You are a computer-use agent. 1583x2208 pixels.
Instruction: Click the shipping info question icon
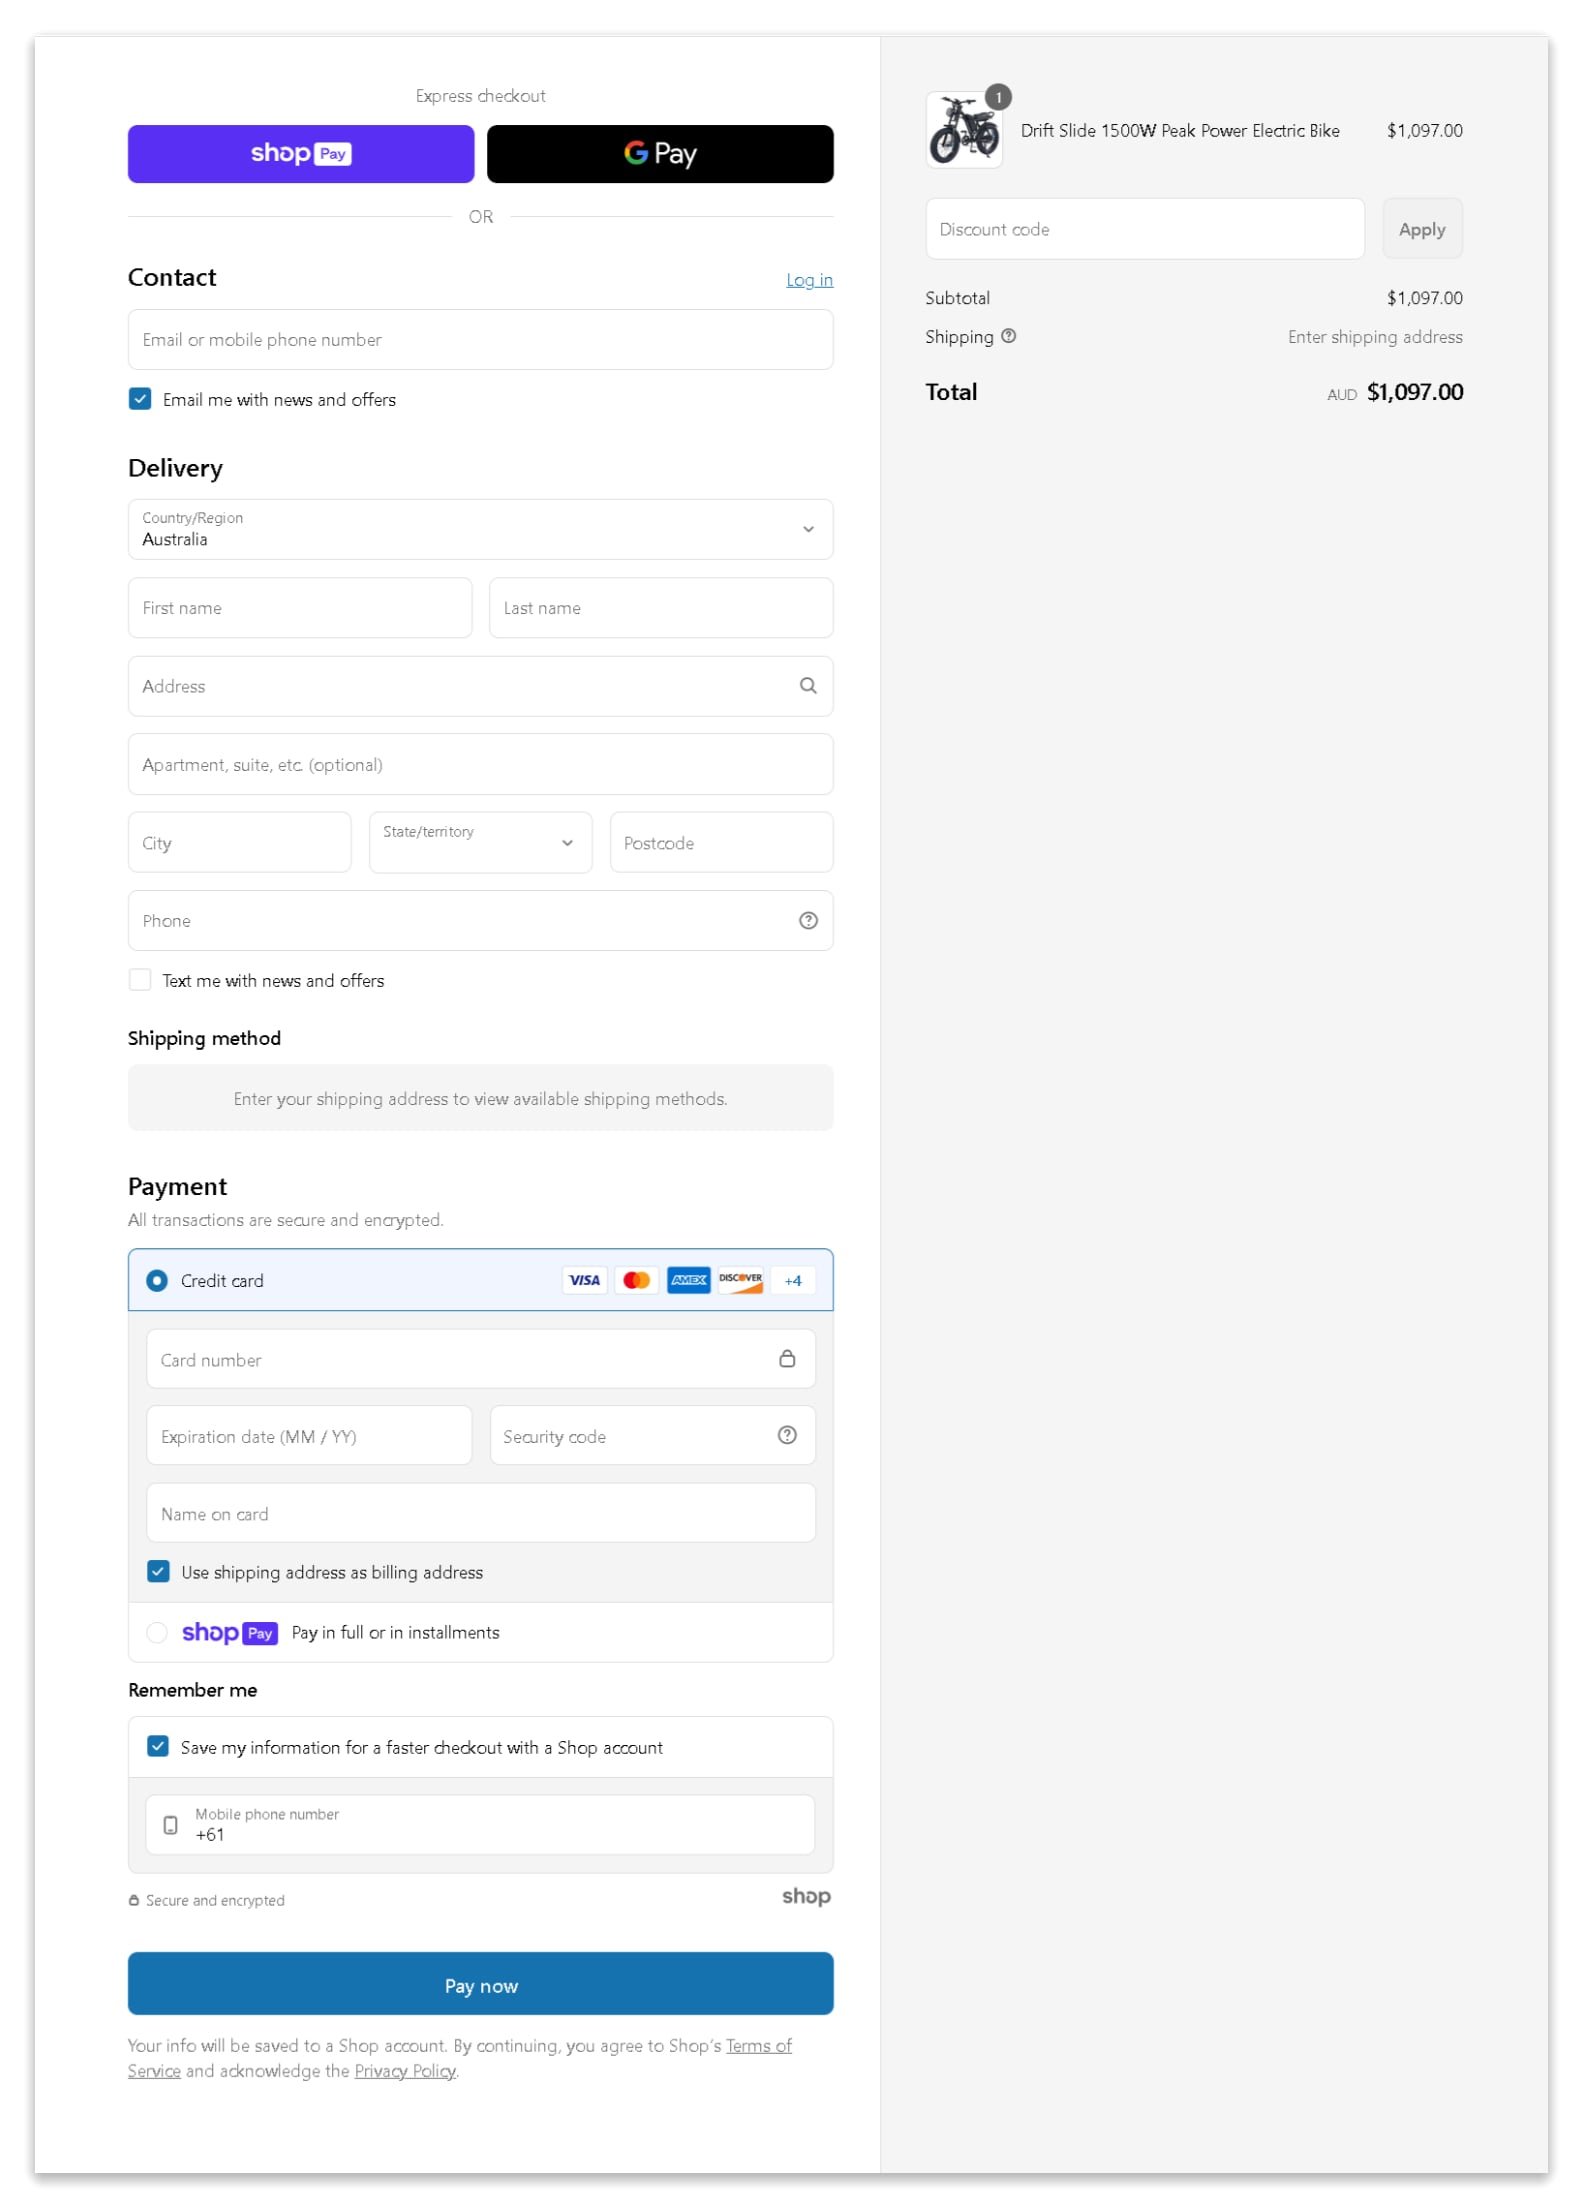(x=1008, y=337)
